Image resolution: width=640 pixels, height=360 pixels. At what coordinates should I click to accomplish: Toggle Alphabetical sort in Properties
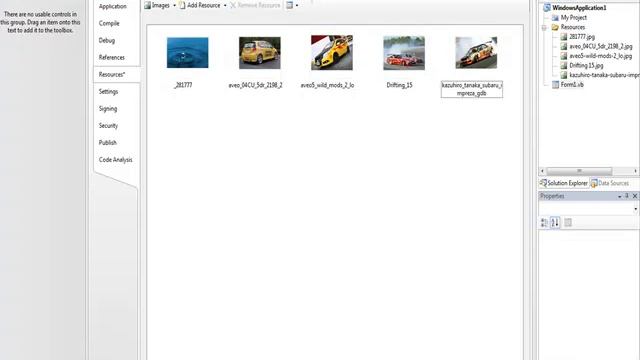click(x=555, y=222)
